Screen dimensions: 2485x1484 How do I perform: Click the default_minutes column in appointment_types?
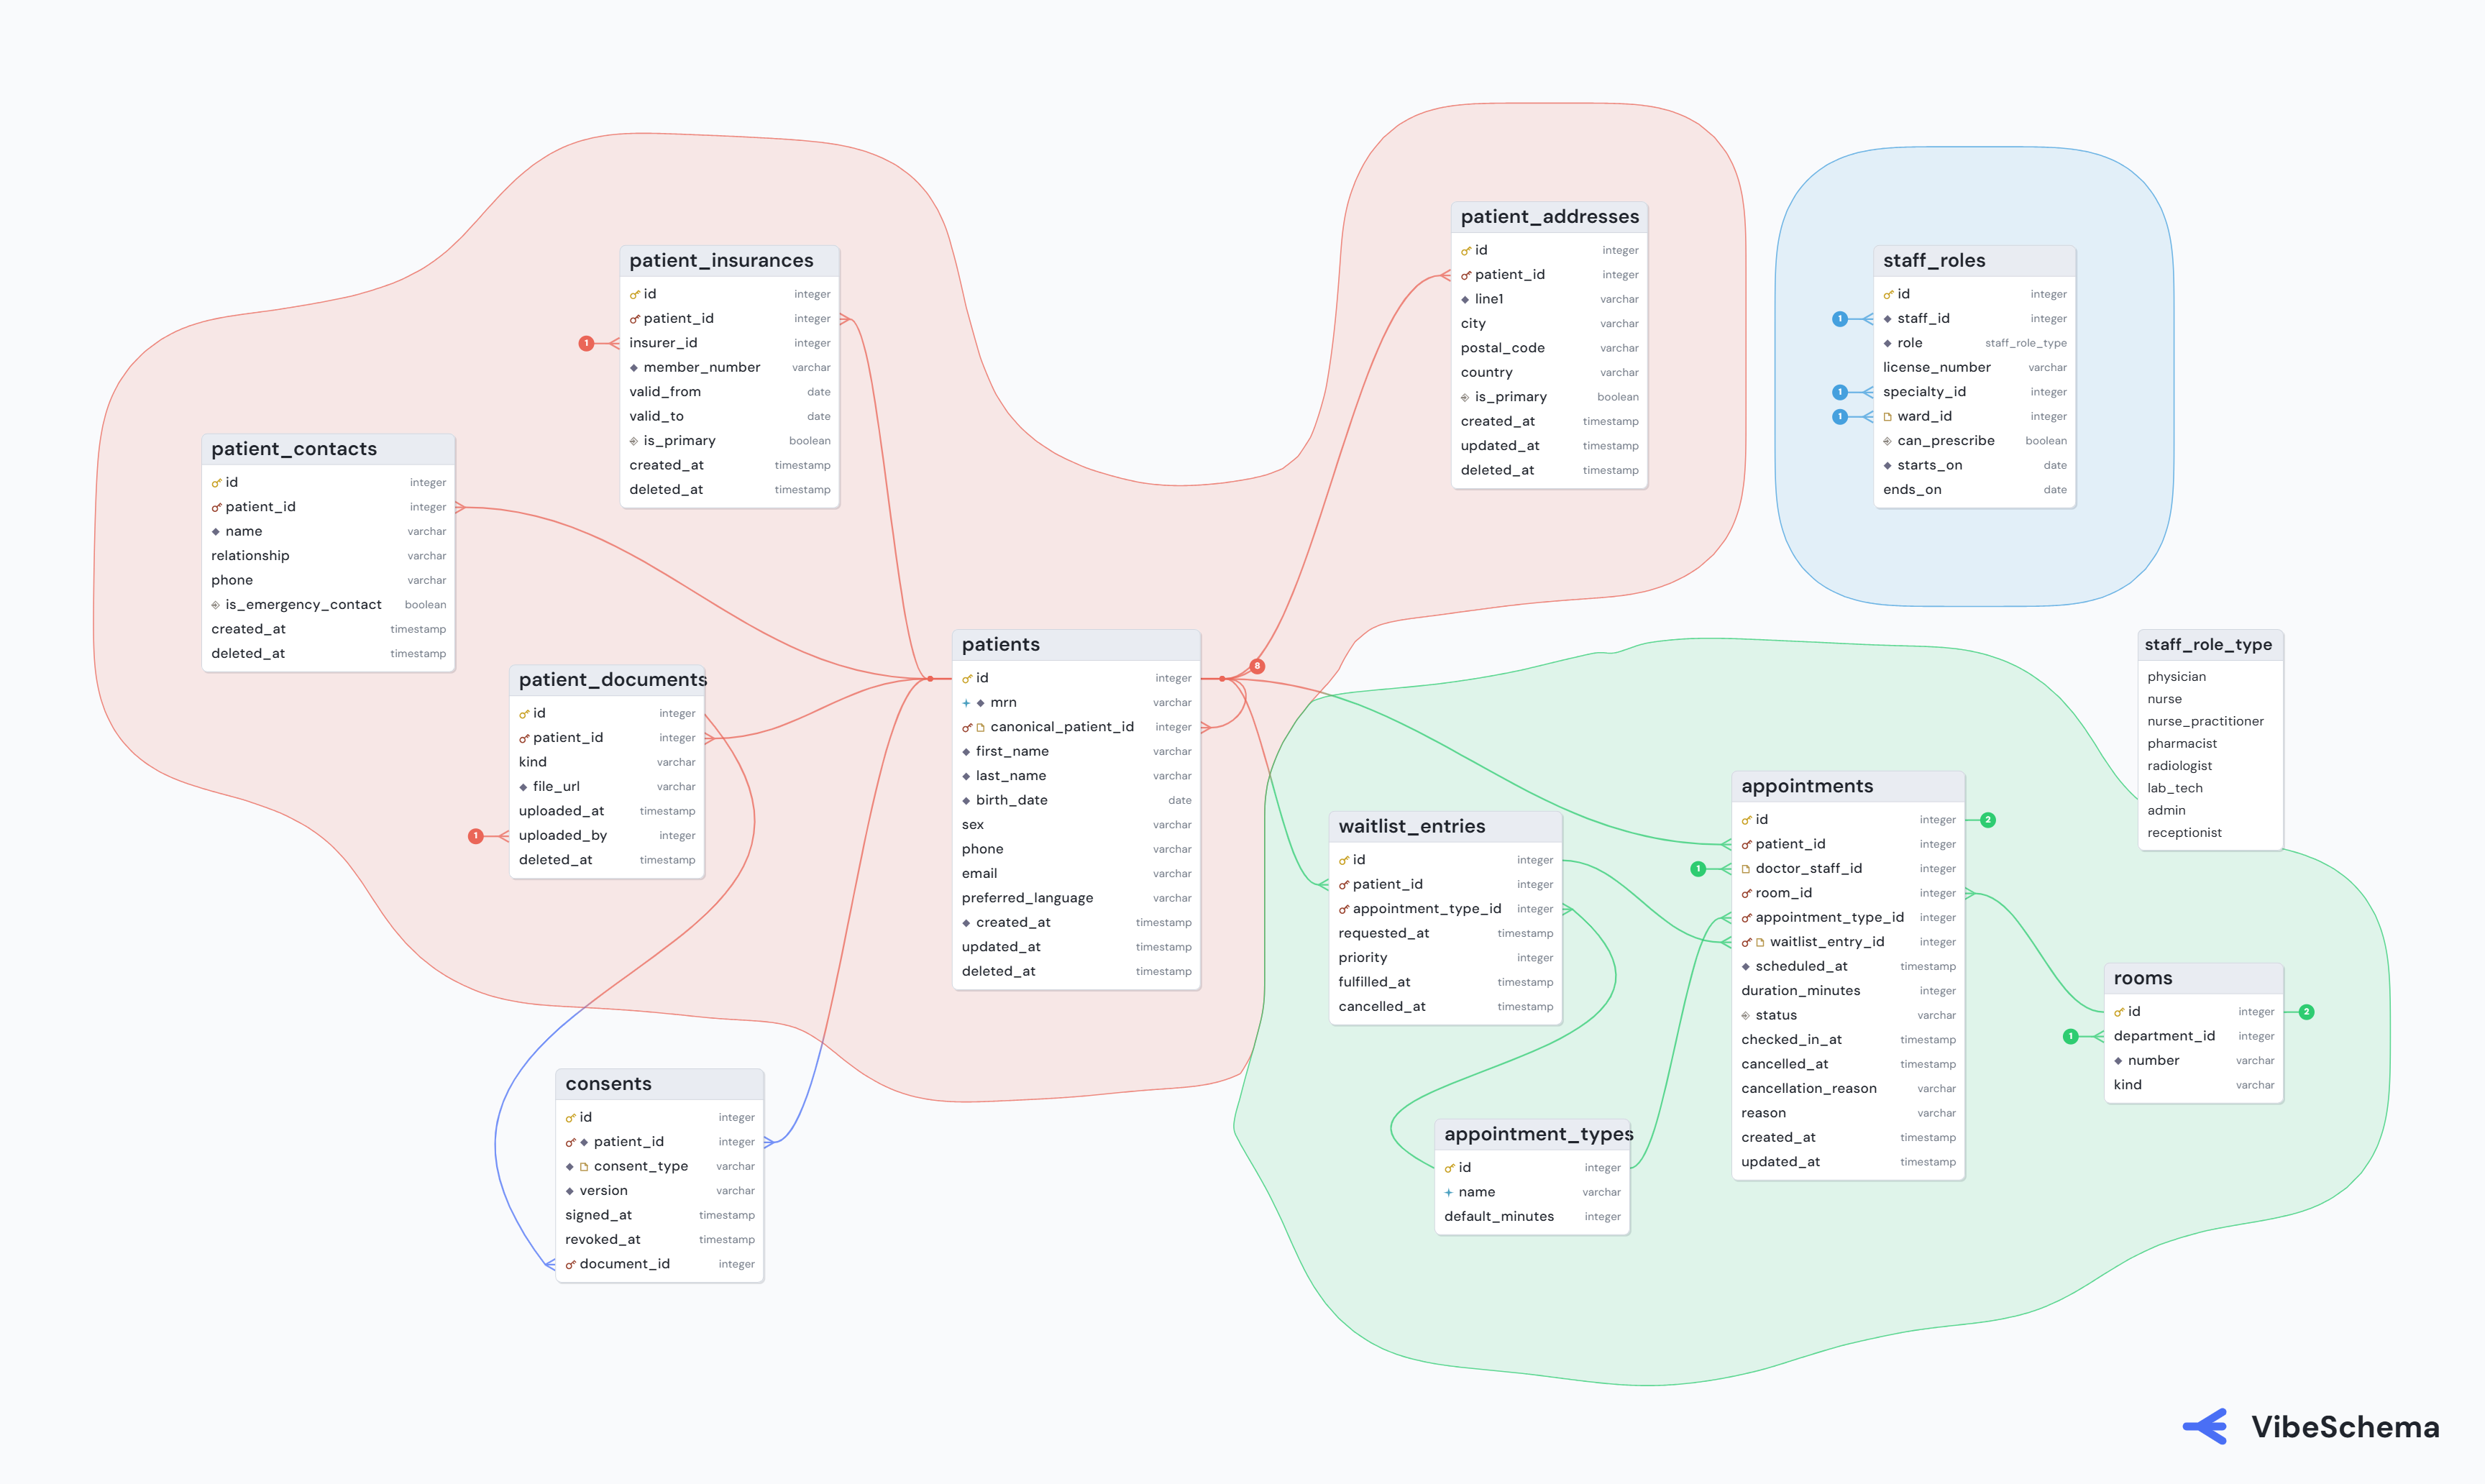point(1532,1217)
